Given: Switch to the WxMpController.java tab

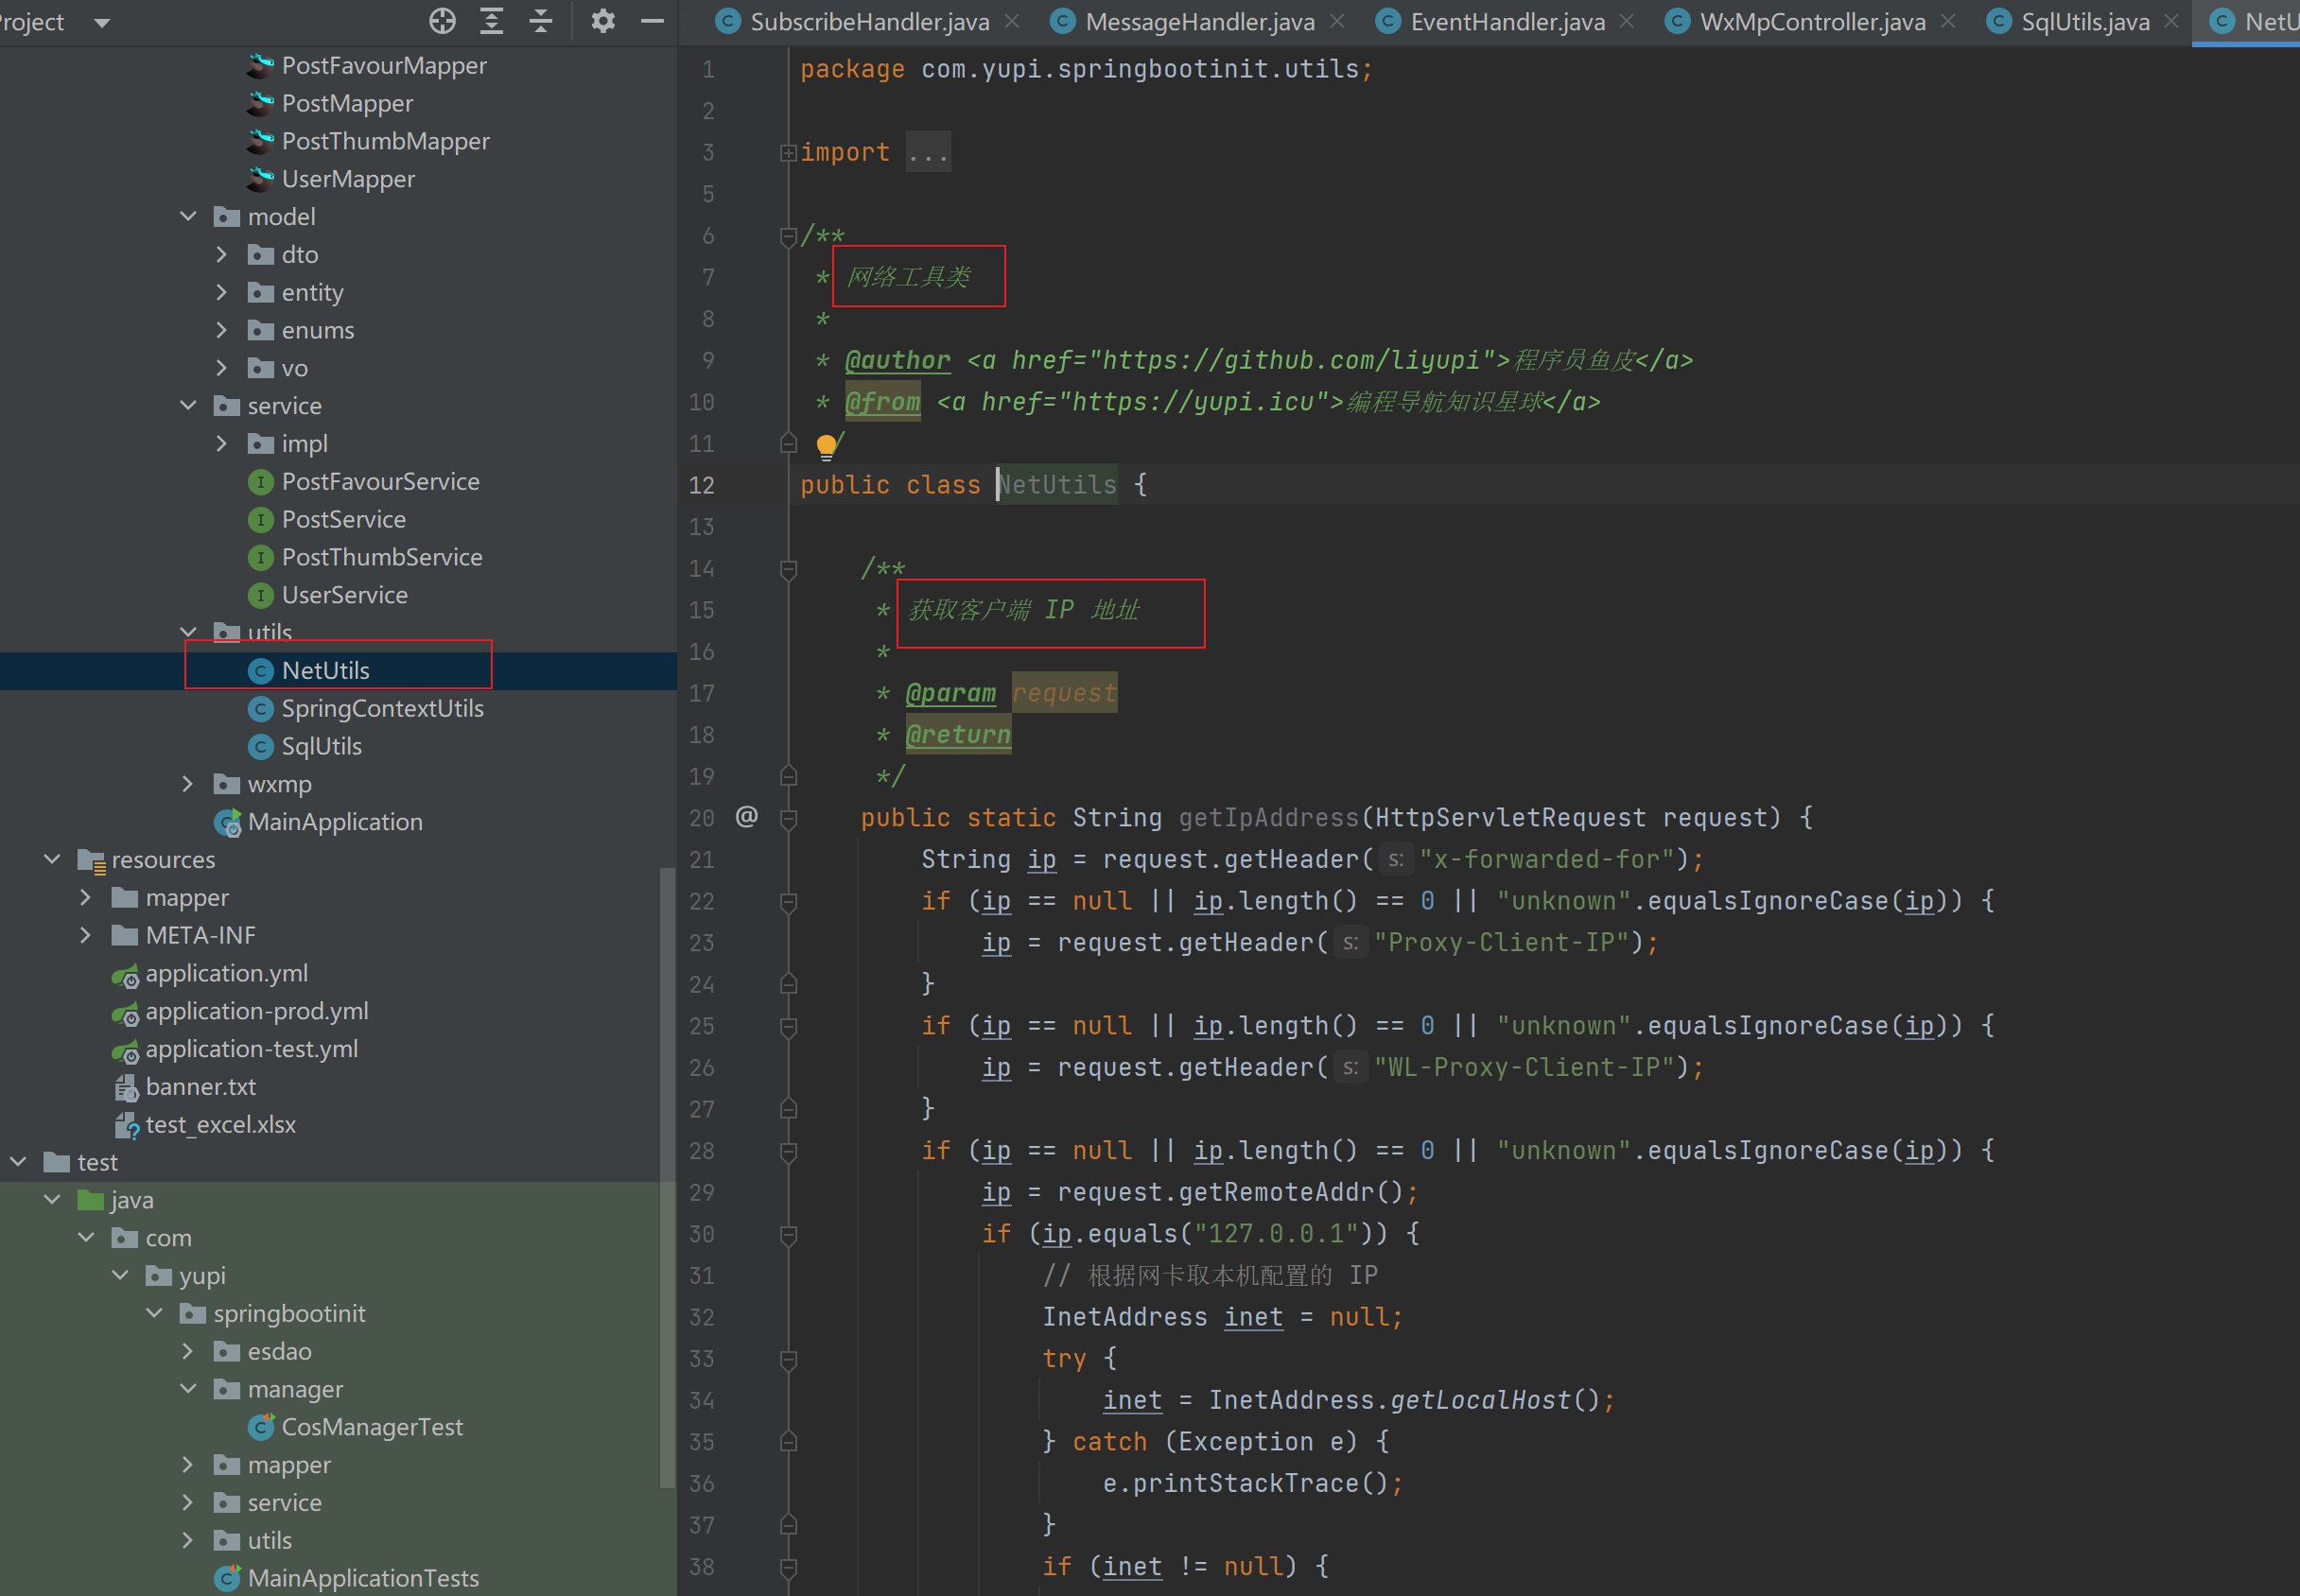Looking at the screenshot, I should click(1811, 22).
